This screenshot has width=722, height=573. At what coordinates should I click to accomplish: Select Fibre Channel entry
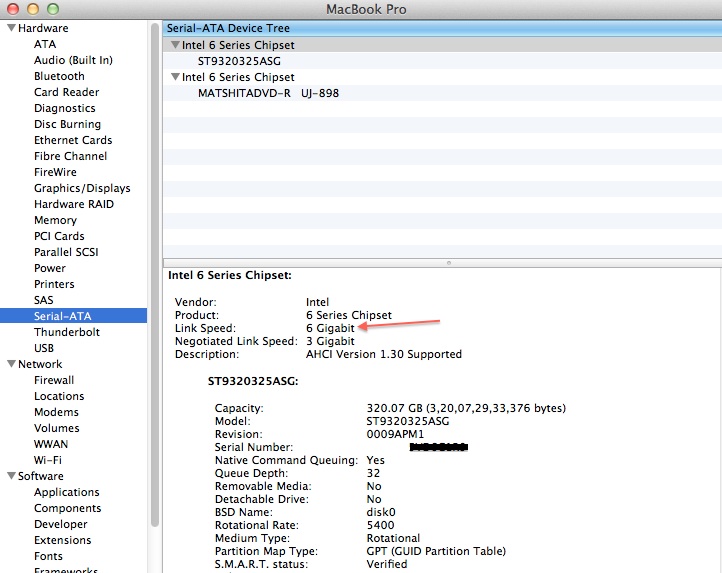70,156
